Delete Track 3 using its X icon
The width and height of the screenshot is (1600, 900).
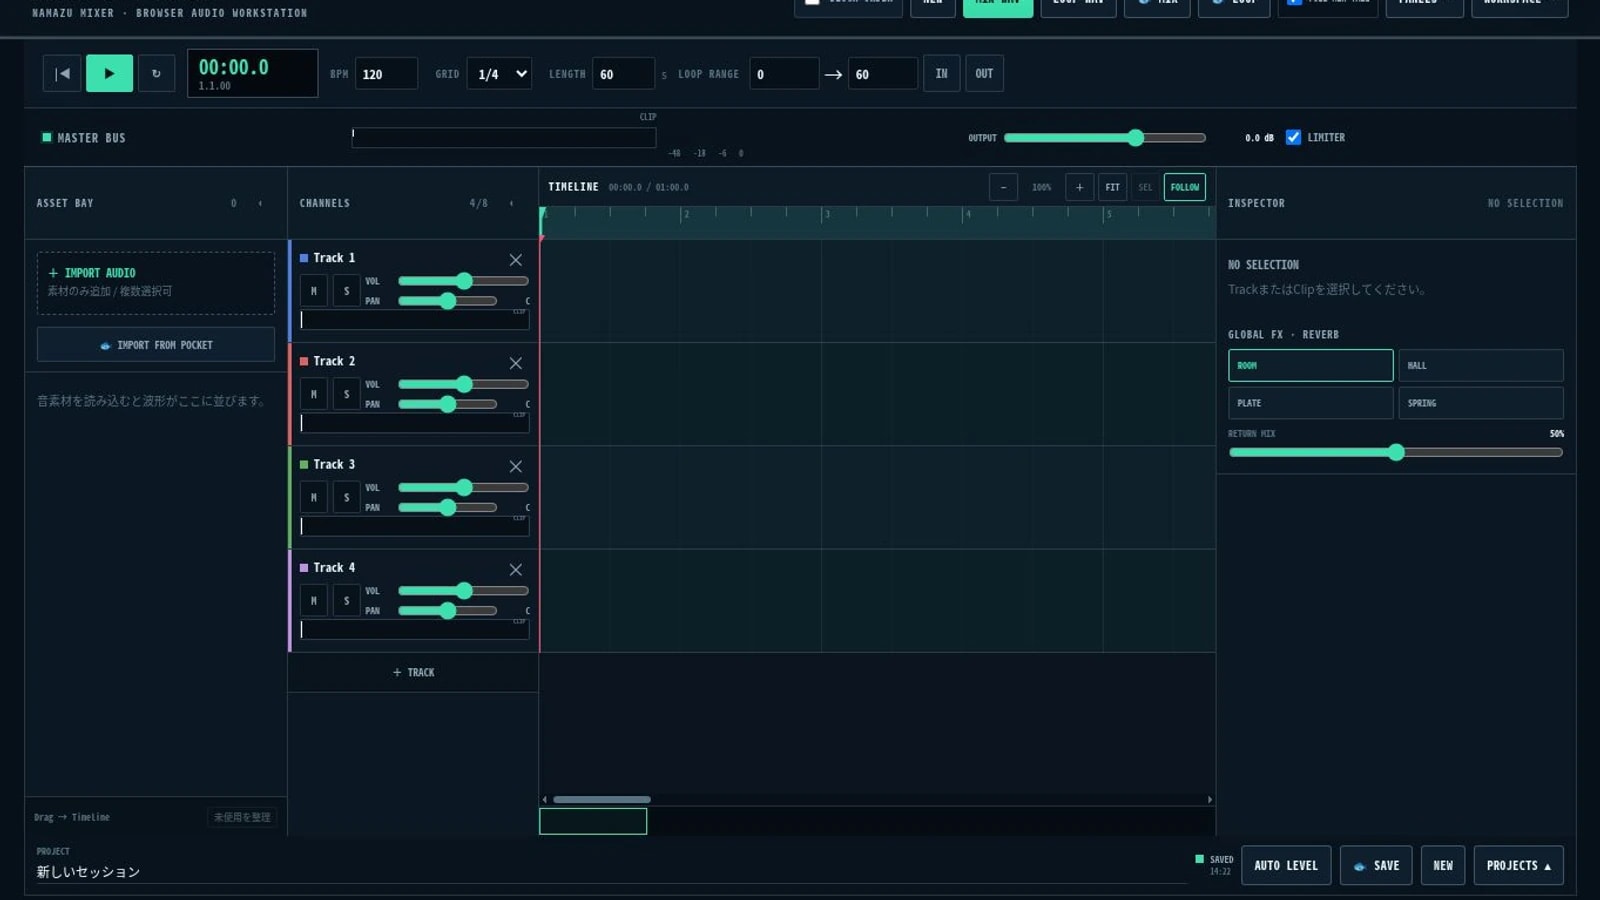click(516, 466)
